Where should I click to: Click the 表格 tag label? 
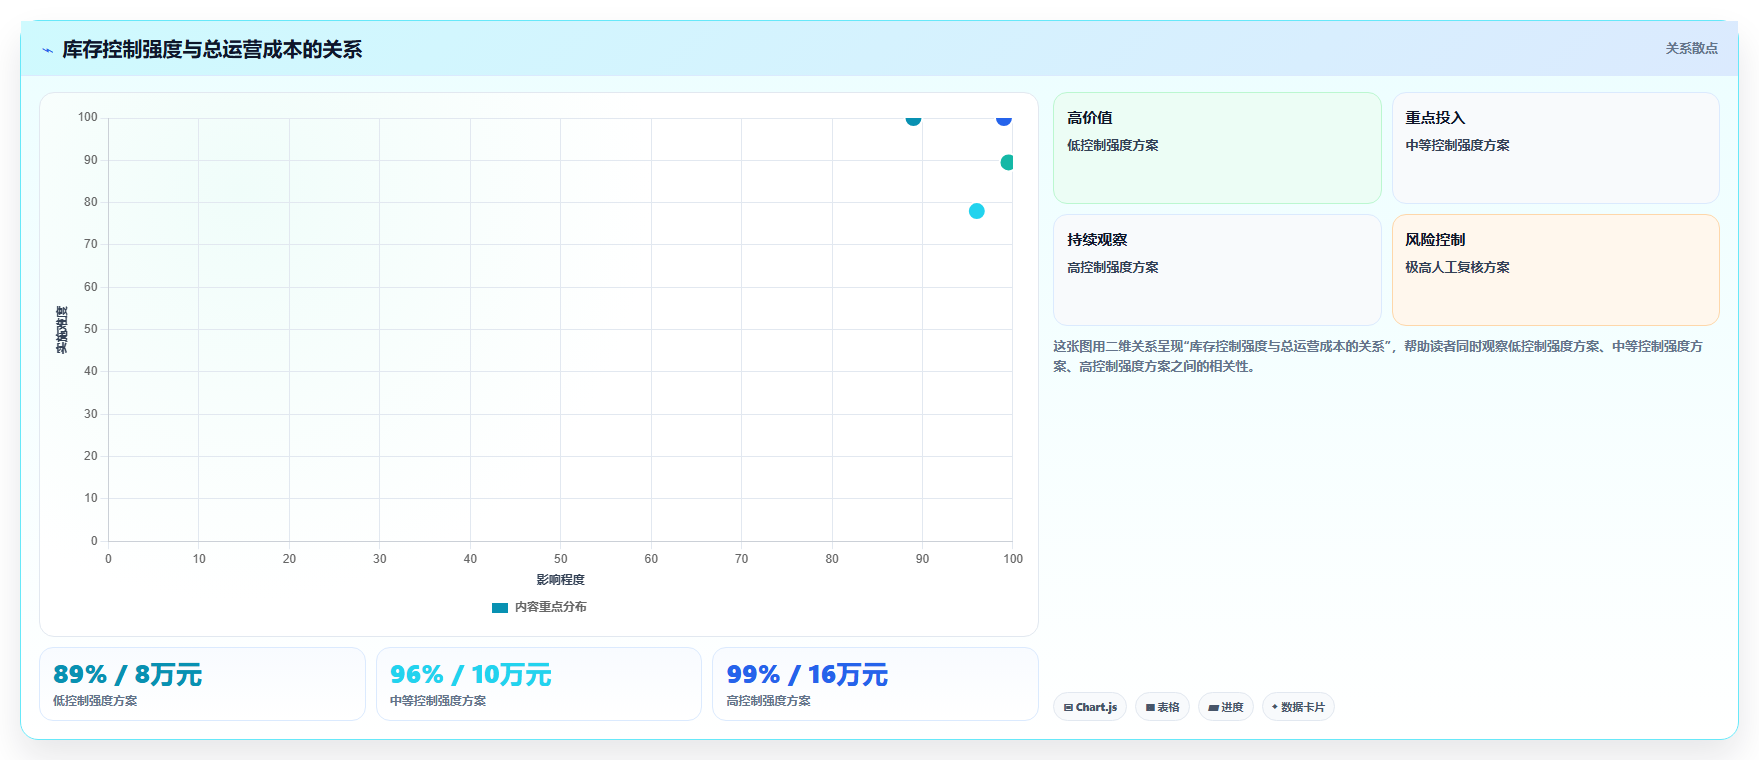pyautogui.click(x=1168, y=707)
